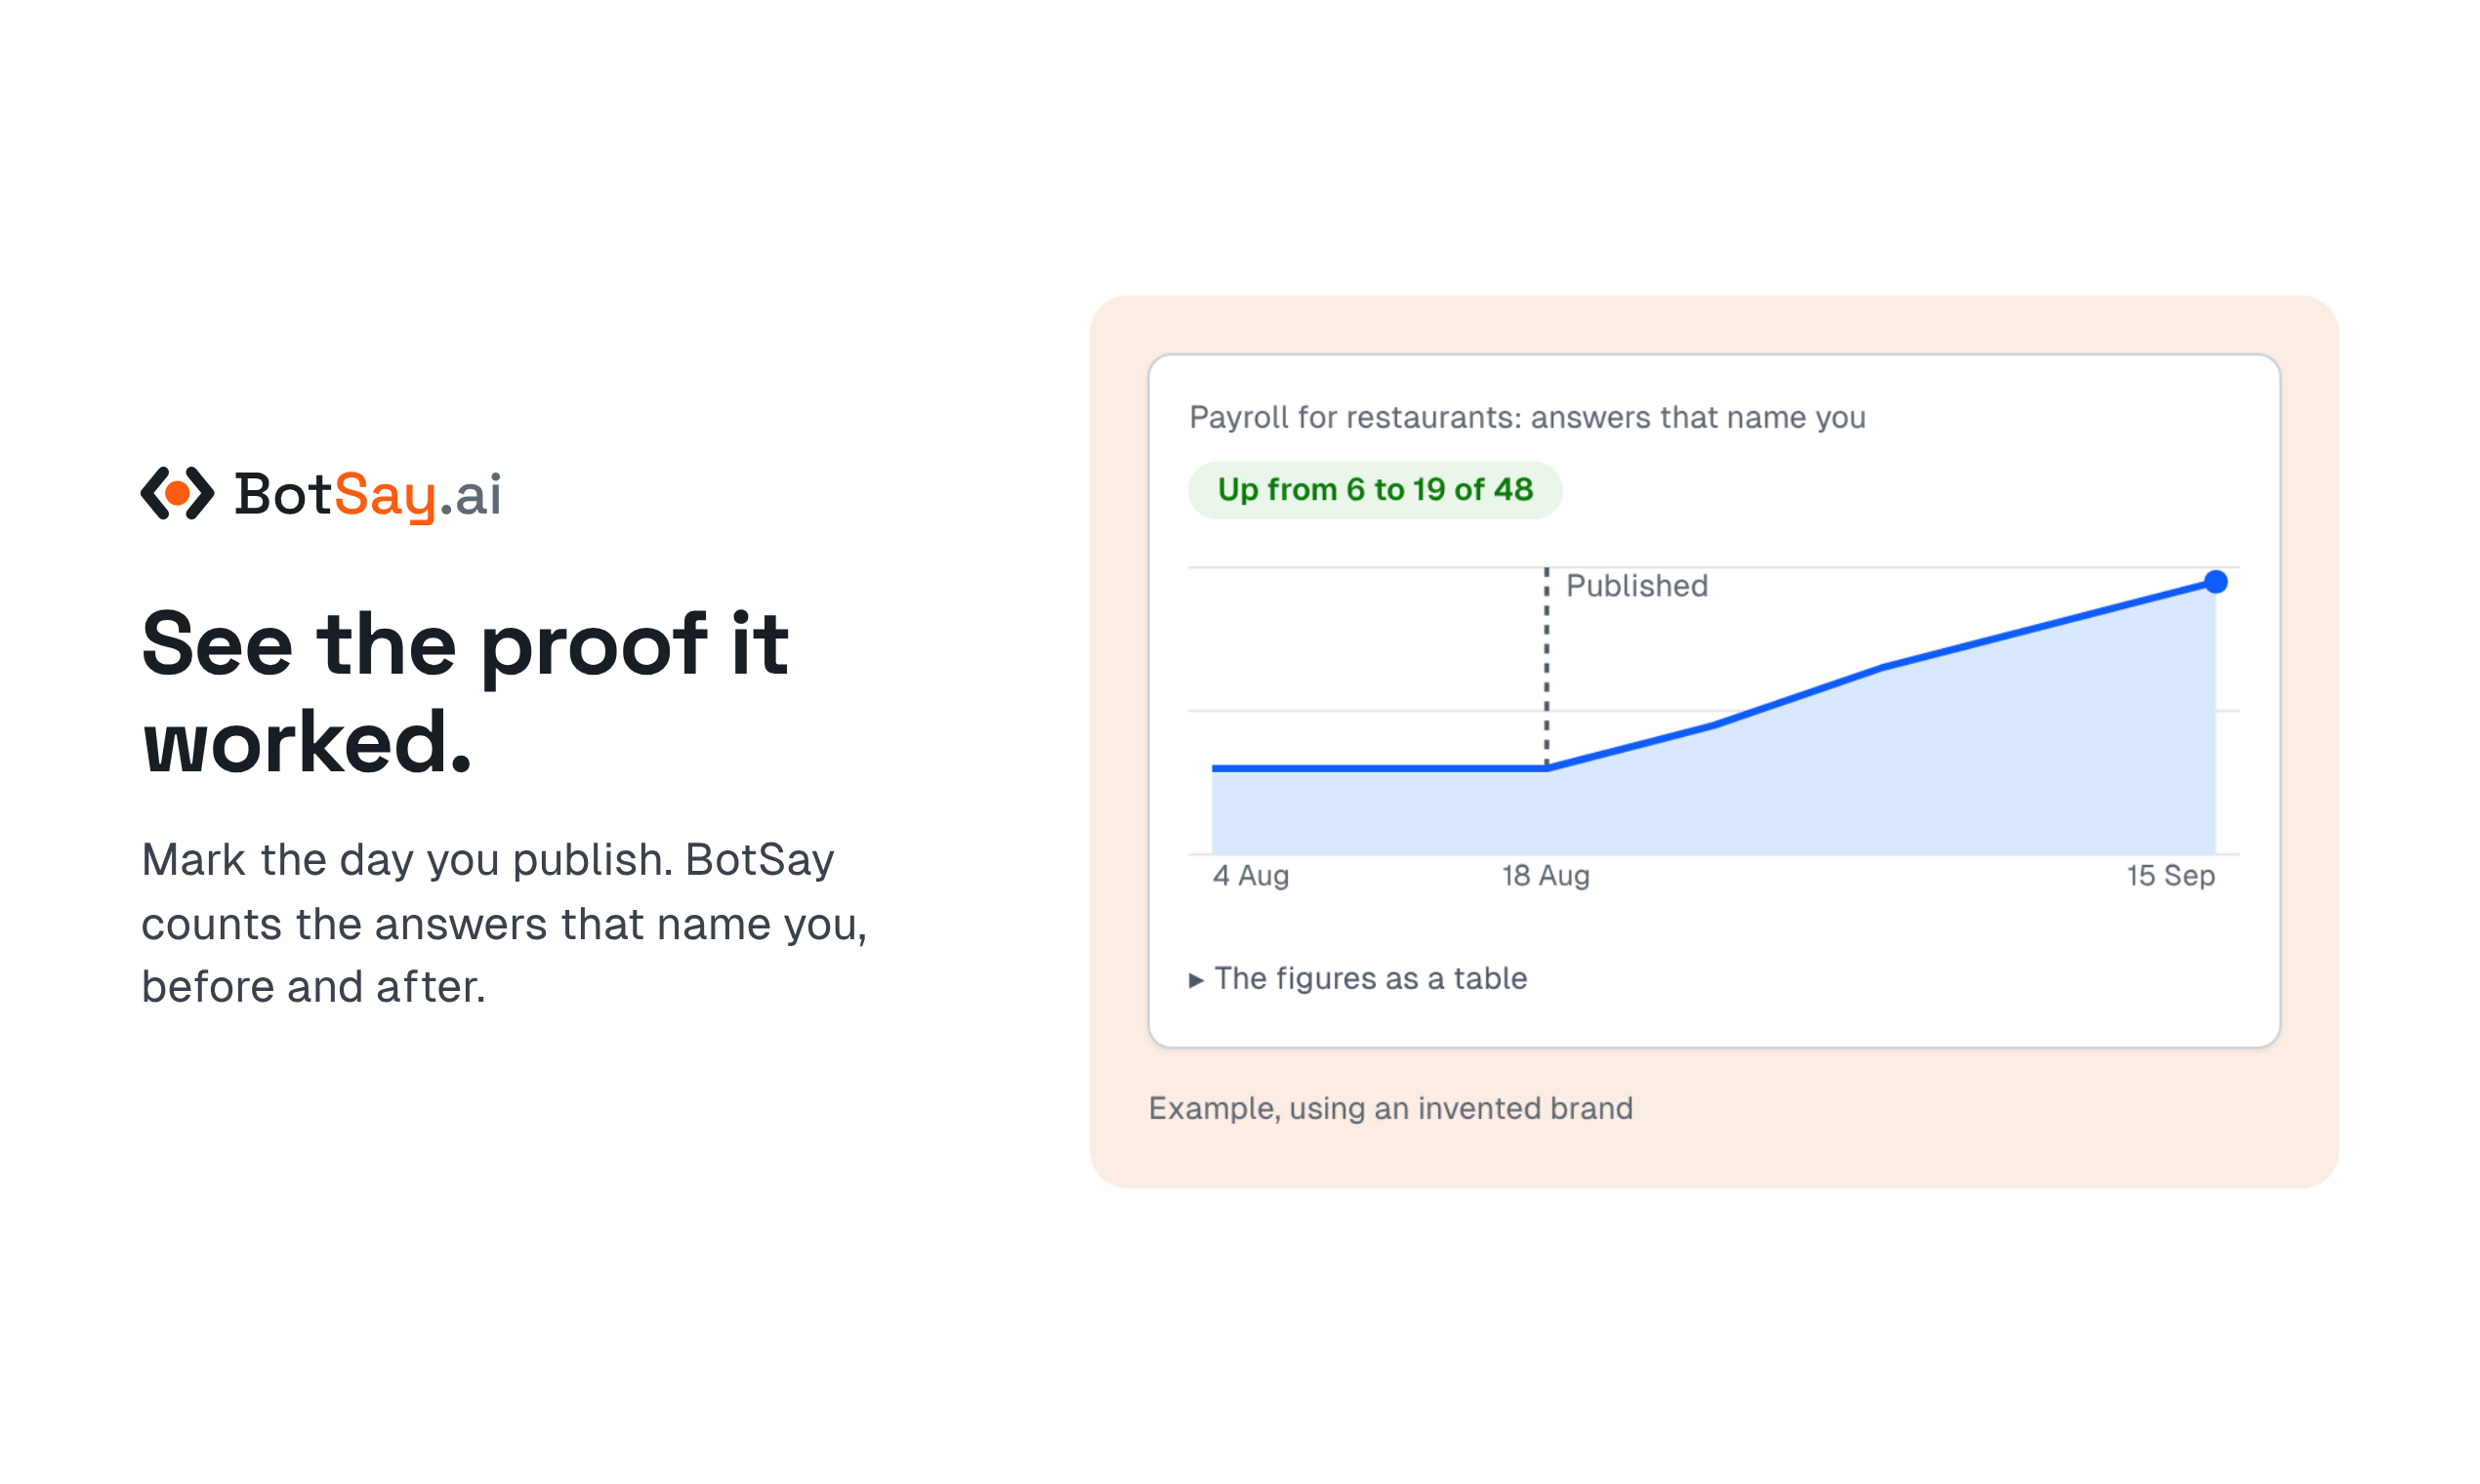Screen dimensions: 2480x1484
Task: Click the 'Published' label on the chart
Action: point(1636,586)
